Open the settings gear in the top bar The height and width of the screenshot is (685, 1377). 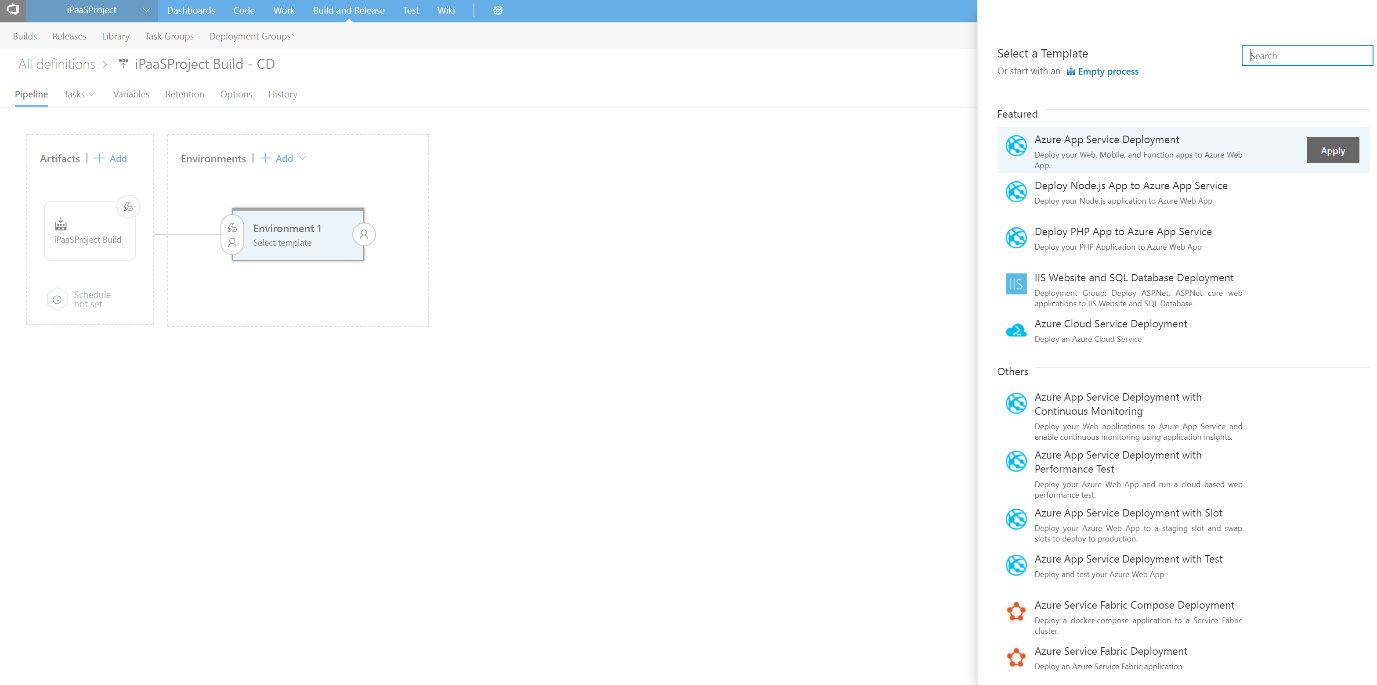(498, 11)
